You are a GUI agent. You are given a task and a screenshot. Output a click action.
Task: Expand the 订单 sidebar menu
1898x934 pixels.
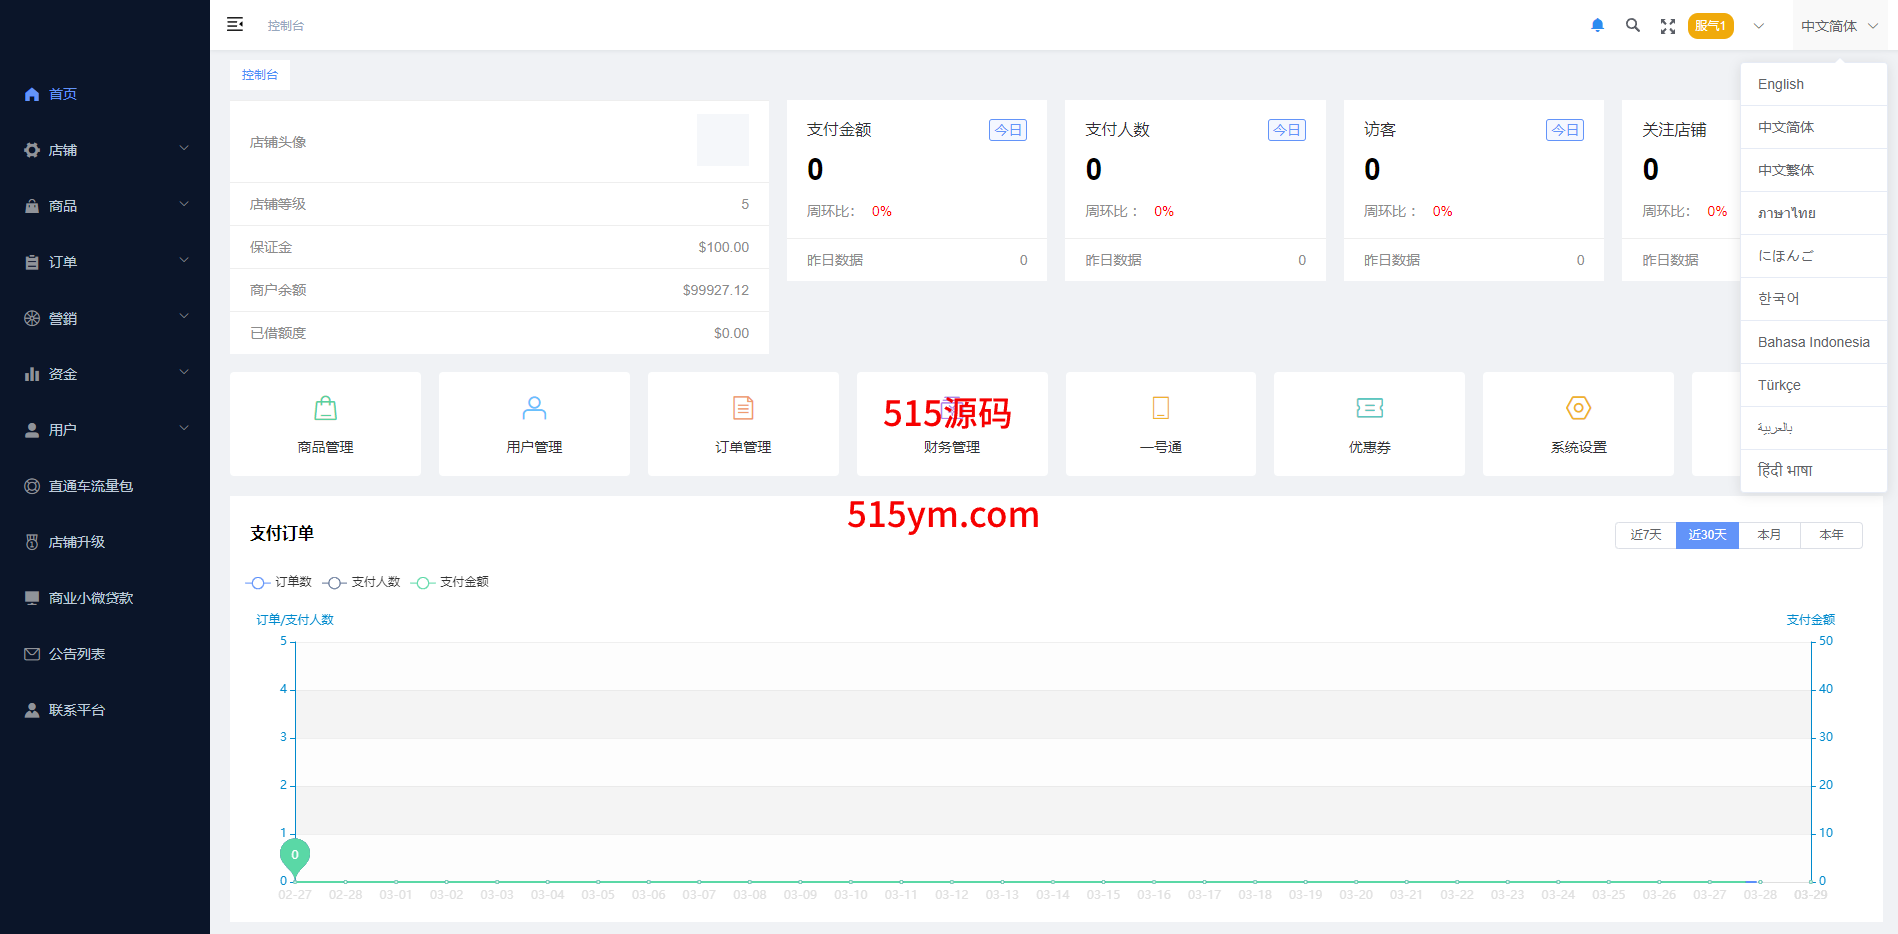click(x=105, y=262)
